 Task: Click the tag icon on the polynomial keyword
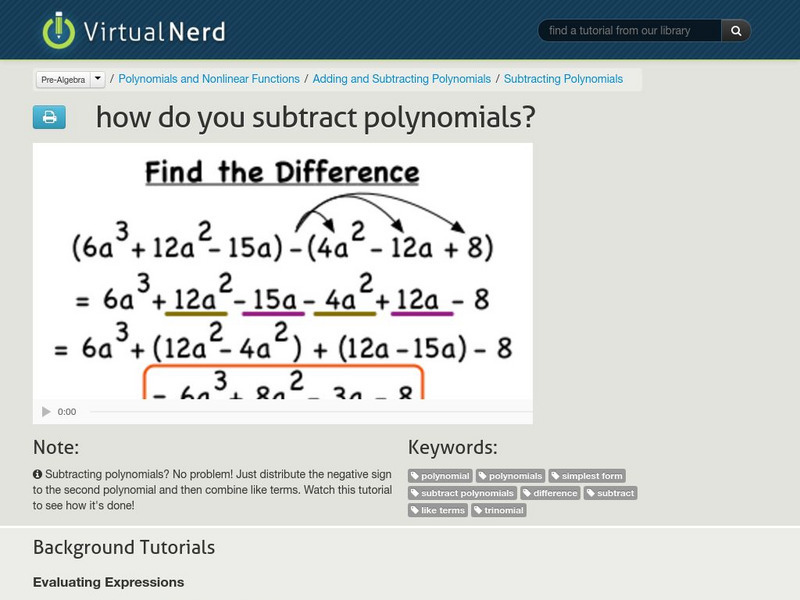[x=414, y=476]
